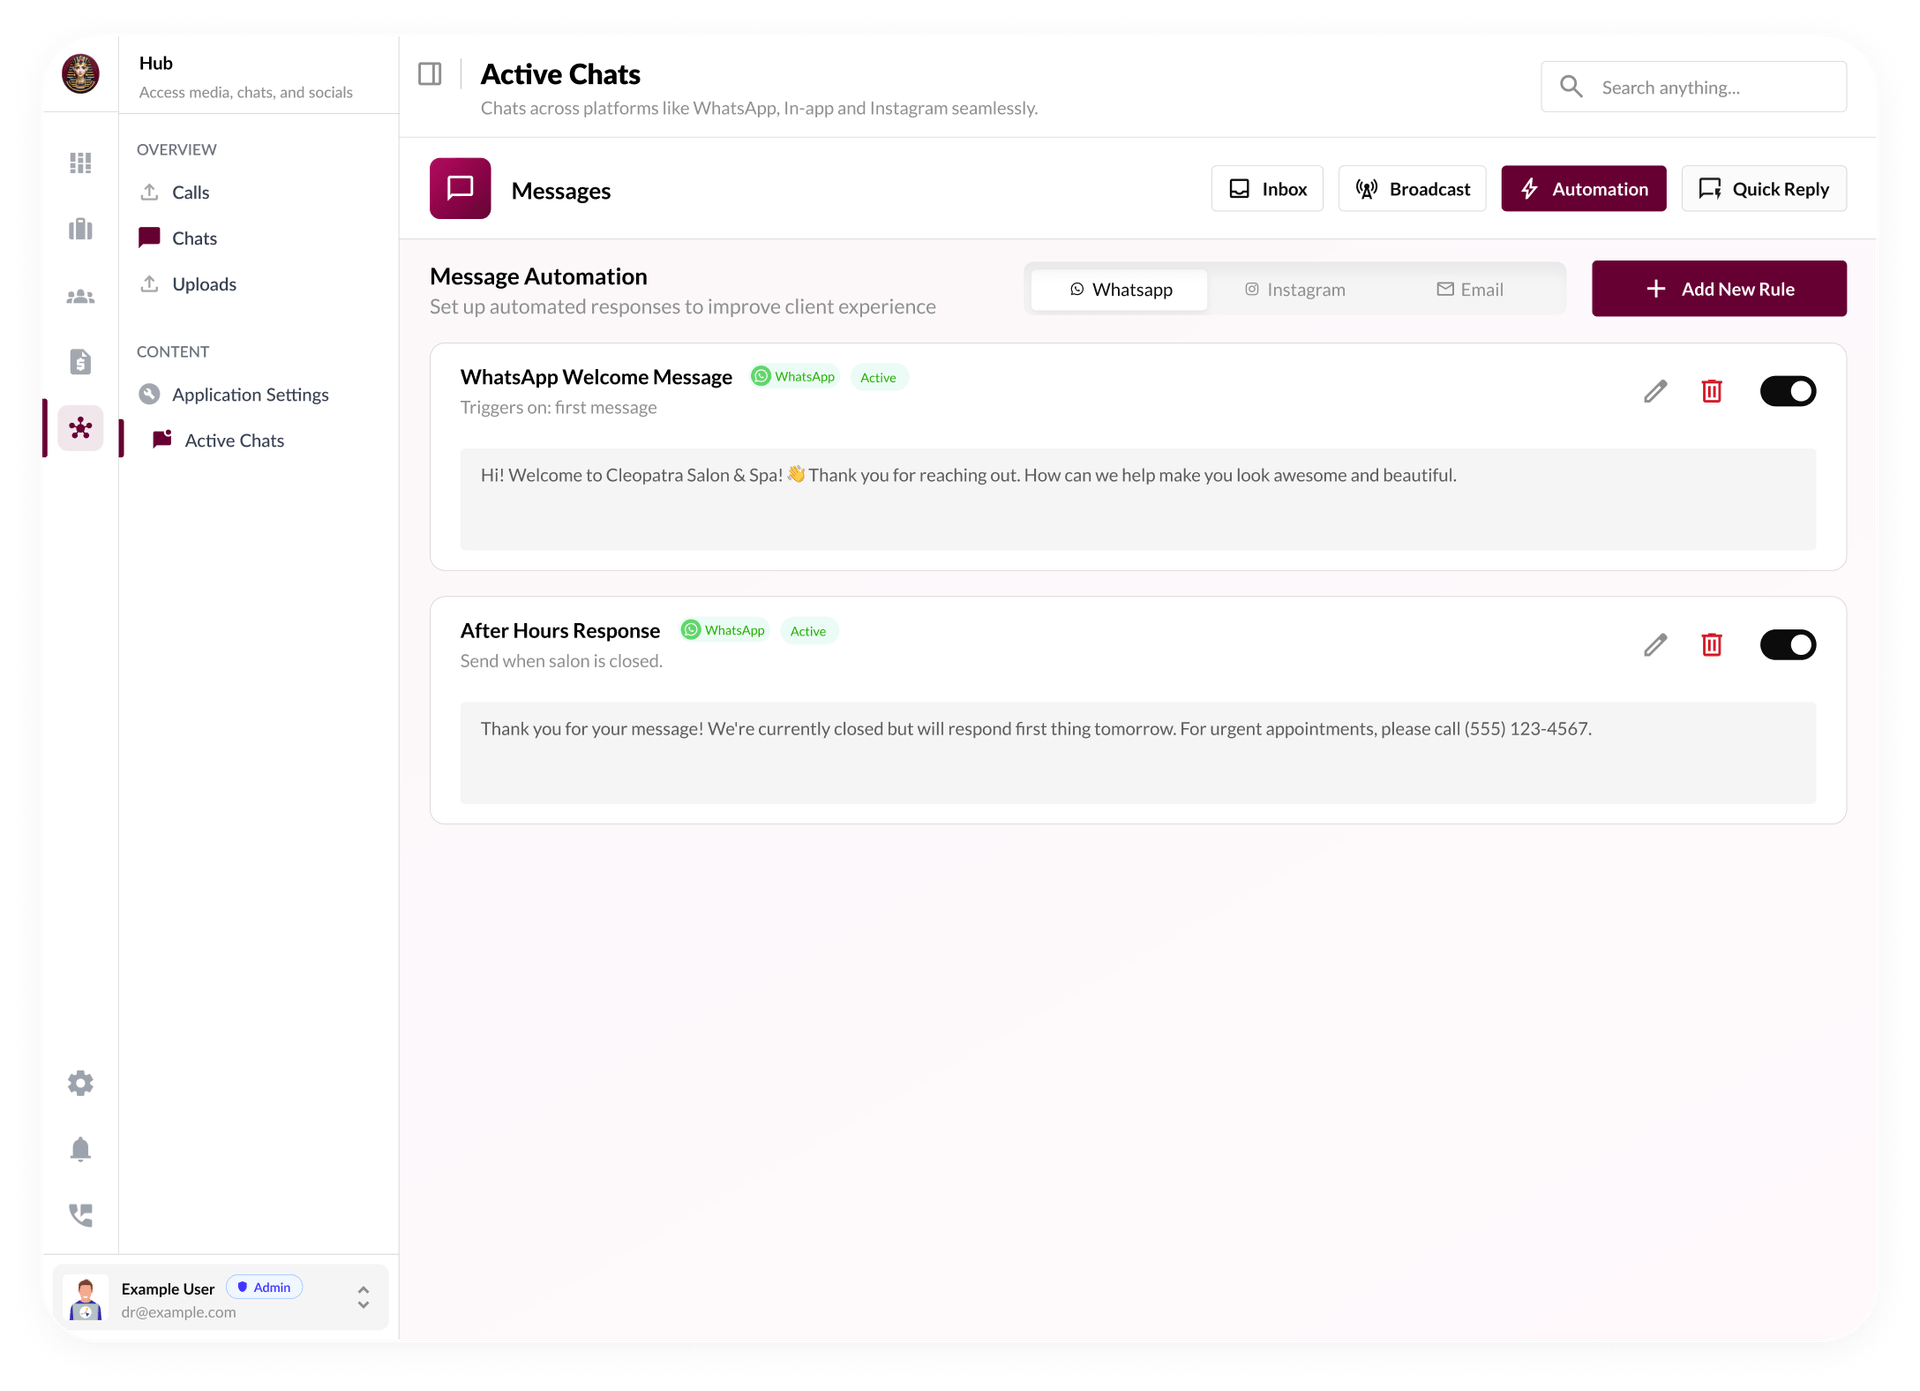The width and height of the screenshot is (1920, 1391).
Task: Open the billing document icon in sidebar
Action: click(x=80, y=362)
